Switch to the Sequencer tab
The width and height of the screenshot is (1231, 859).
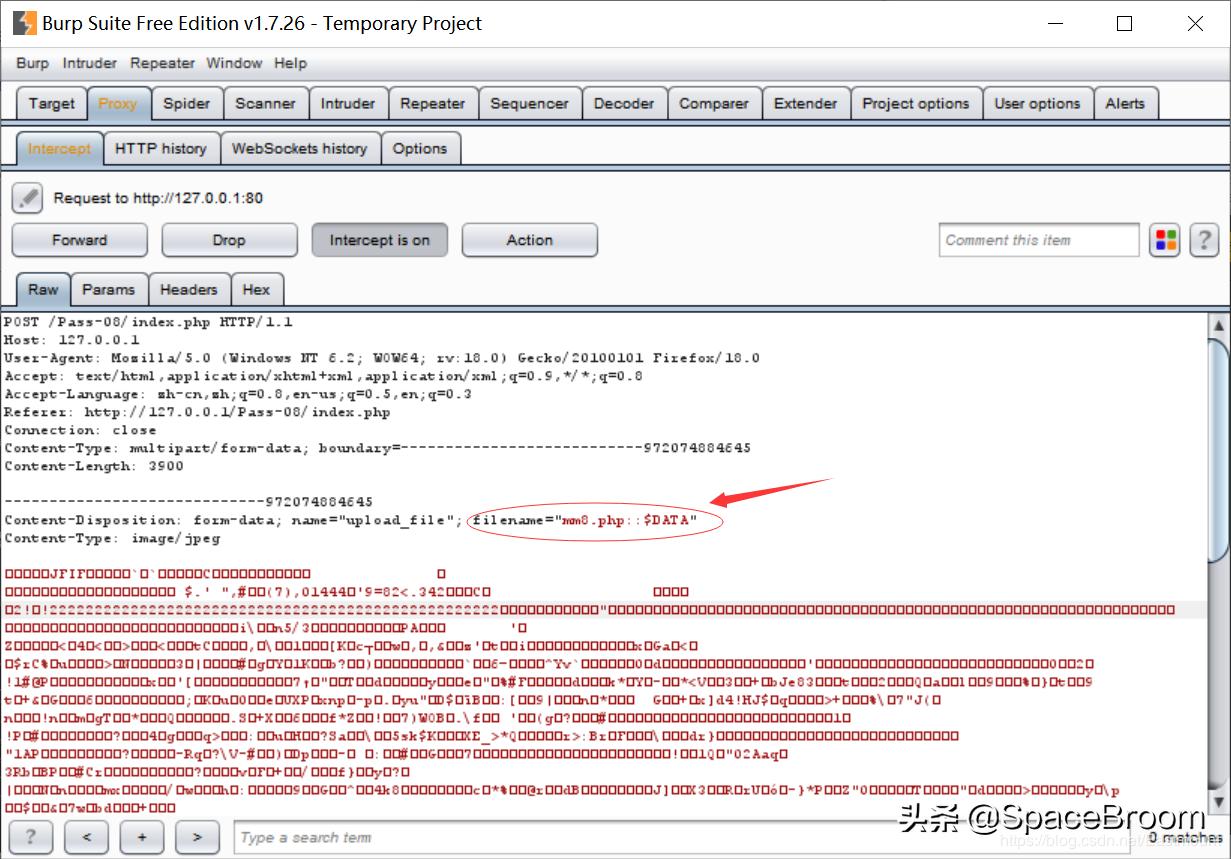pos(529,103)
